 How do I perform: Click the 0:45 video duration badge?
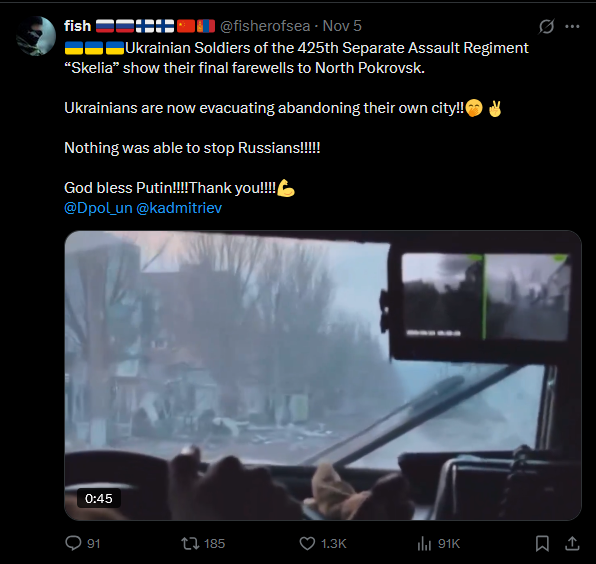coord(99,498)
